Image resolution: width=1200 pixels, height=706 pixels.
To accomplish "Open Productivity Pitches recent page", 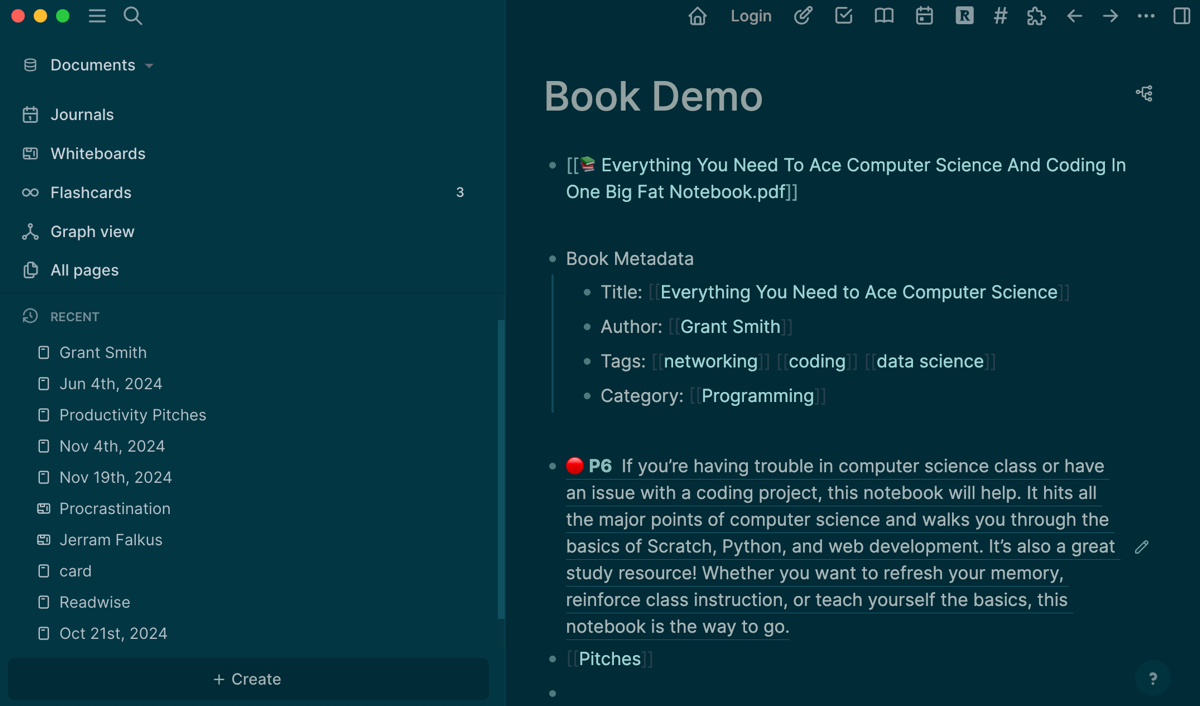I will (x=132, y=415).
